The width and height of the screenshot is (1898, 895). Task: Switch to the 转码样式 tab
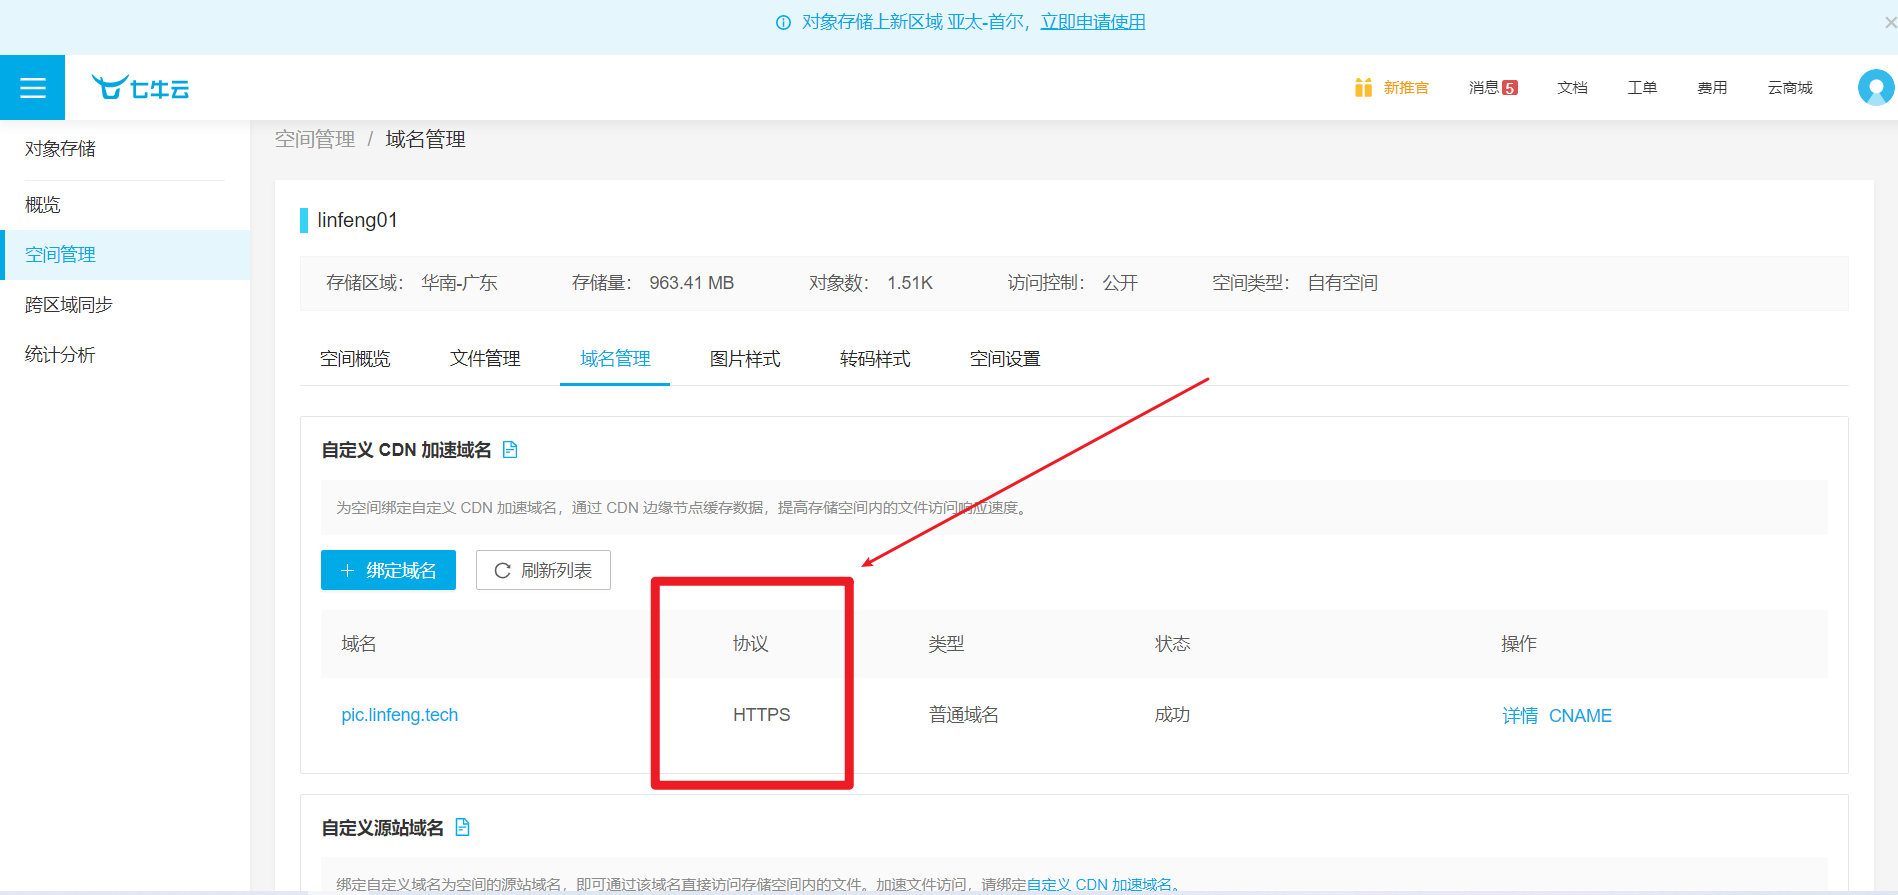[x=875, y=359]
